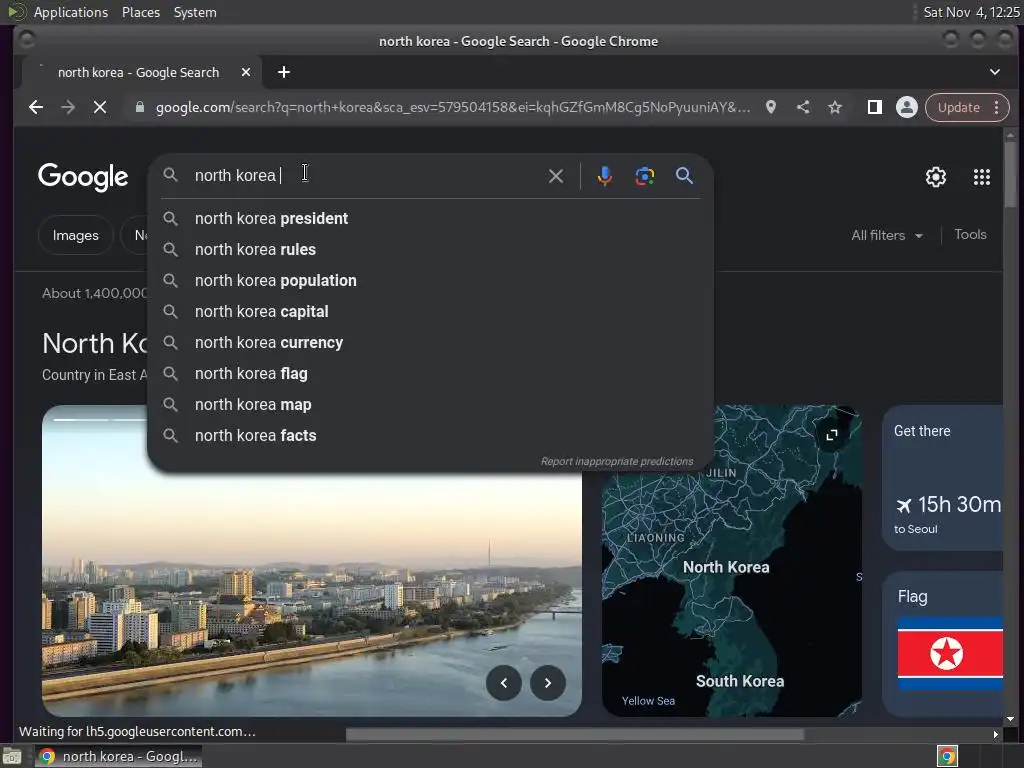Open the North Korea flag image
Viewport: 1024px width, 768px height.
(950, 653)
